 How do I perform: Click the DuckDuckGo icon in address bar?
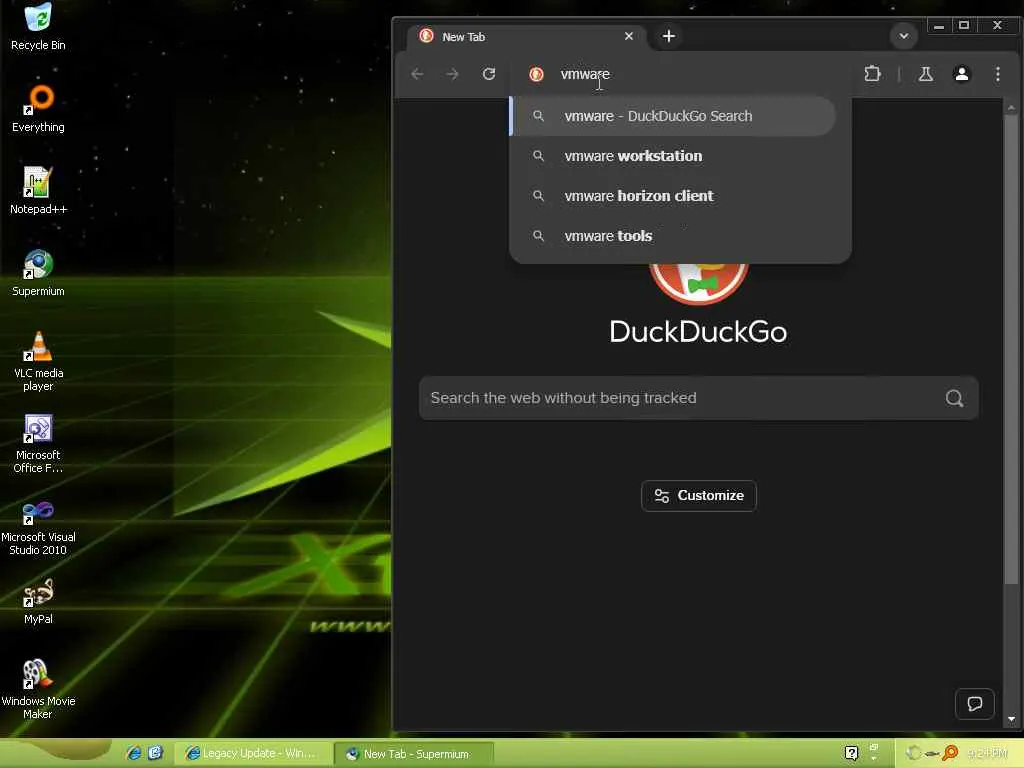[x=536, y=74]
